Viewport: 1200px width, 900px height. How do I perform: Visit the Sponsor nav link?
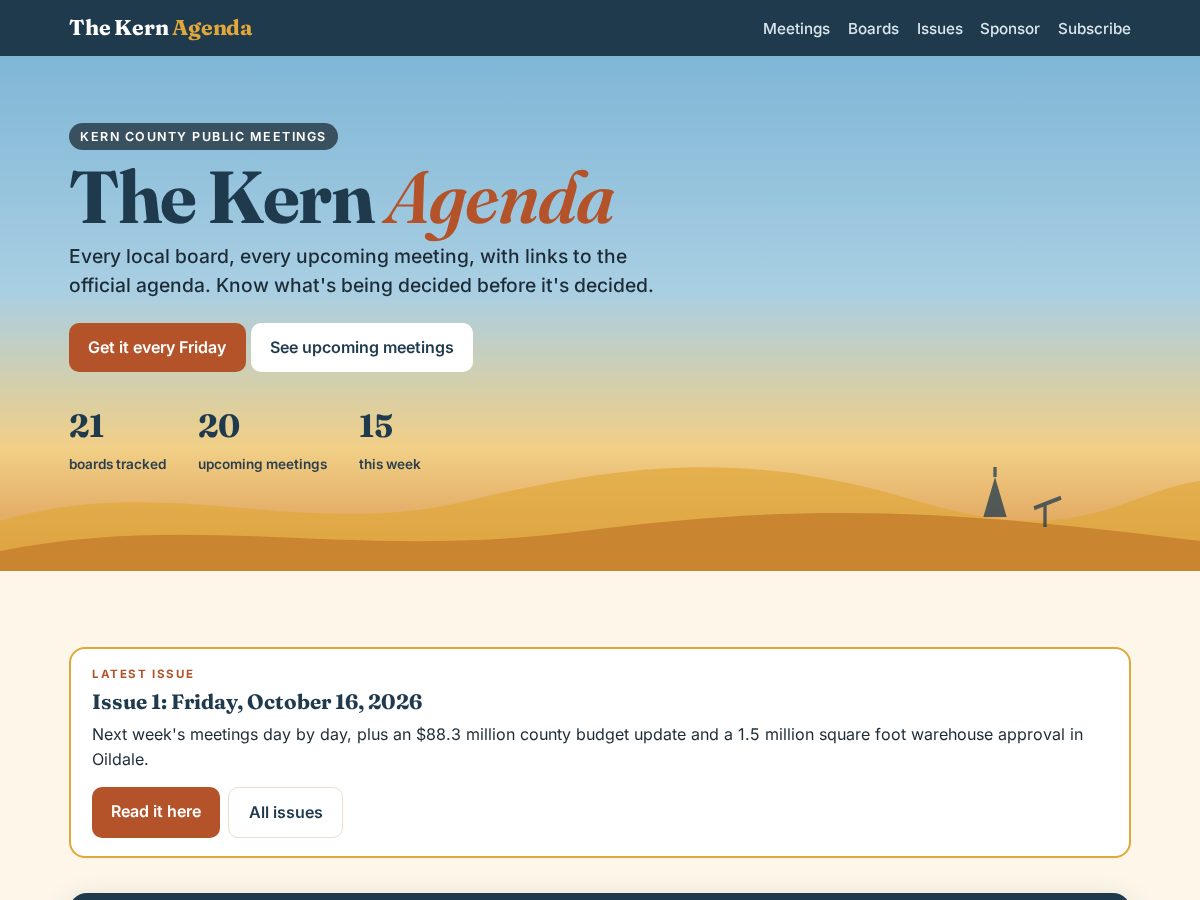pos(1010,29)
